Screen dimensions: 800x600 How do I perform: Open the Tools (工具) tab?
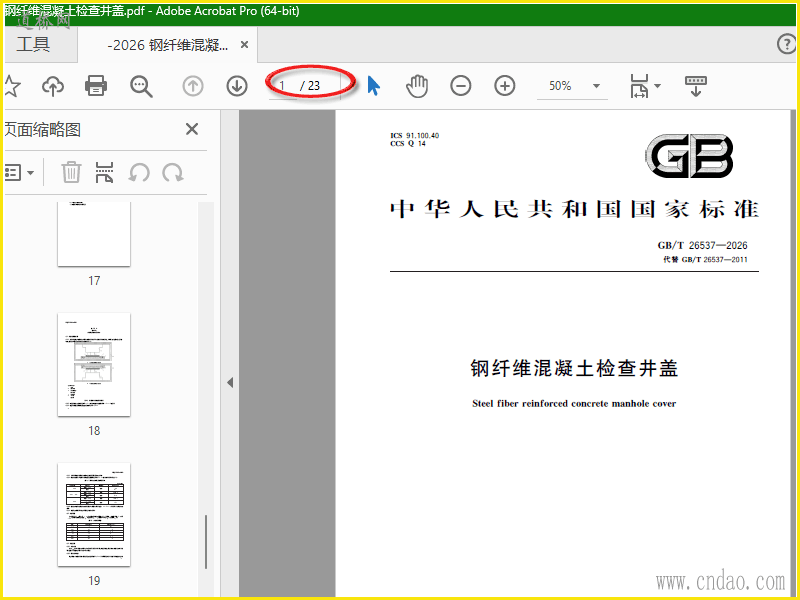coord(34,44)
